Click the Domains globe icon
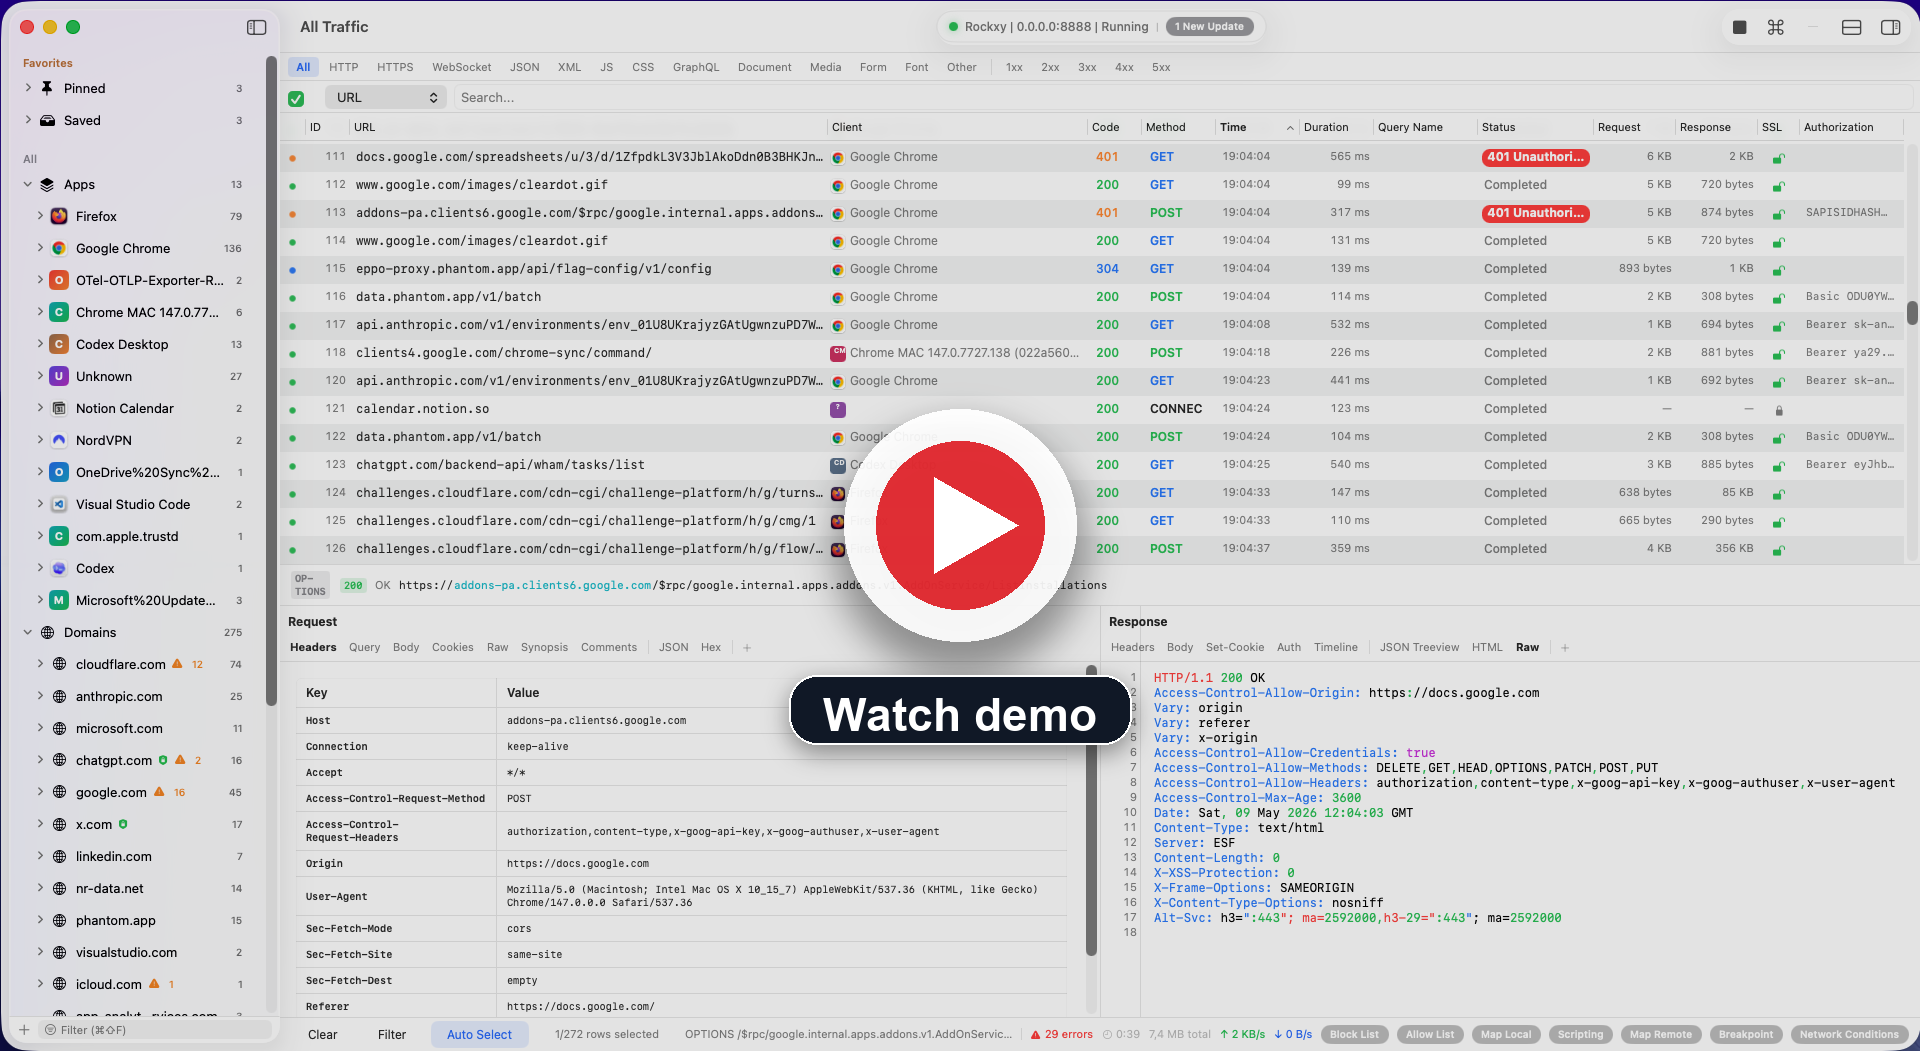This screenshot has height=1051, width=1920. pyautogui.click(x=47, y=632)
